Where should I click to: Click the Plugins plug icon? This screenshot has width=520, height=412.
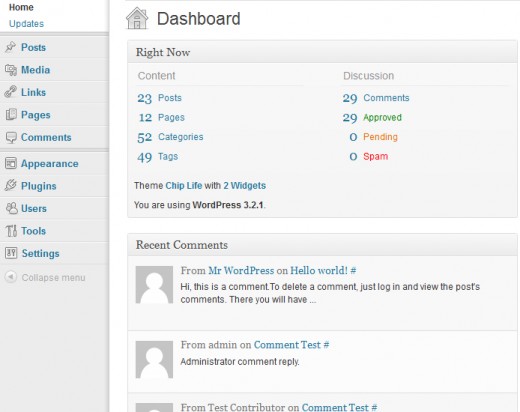tap(11, 185)
